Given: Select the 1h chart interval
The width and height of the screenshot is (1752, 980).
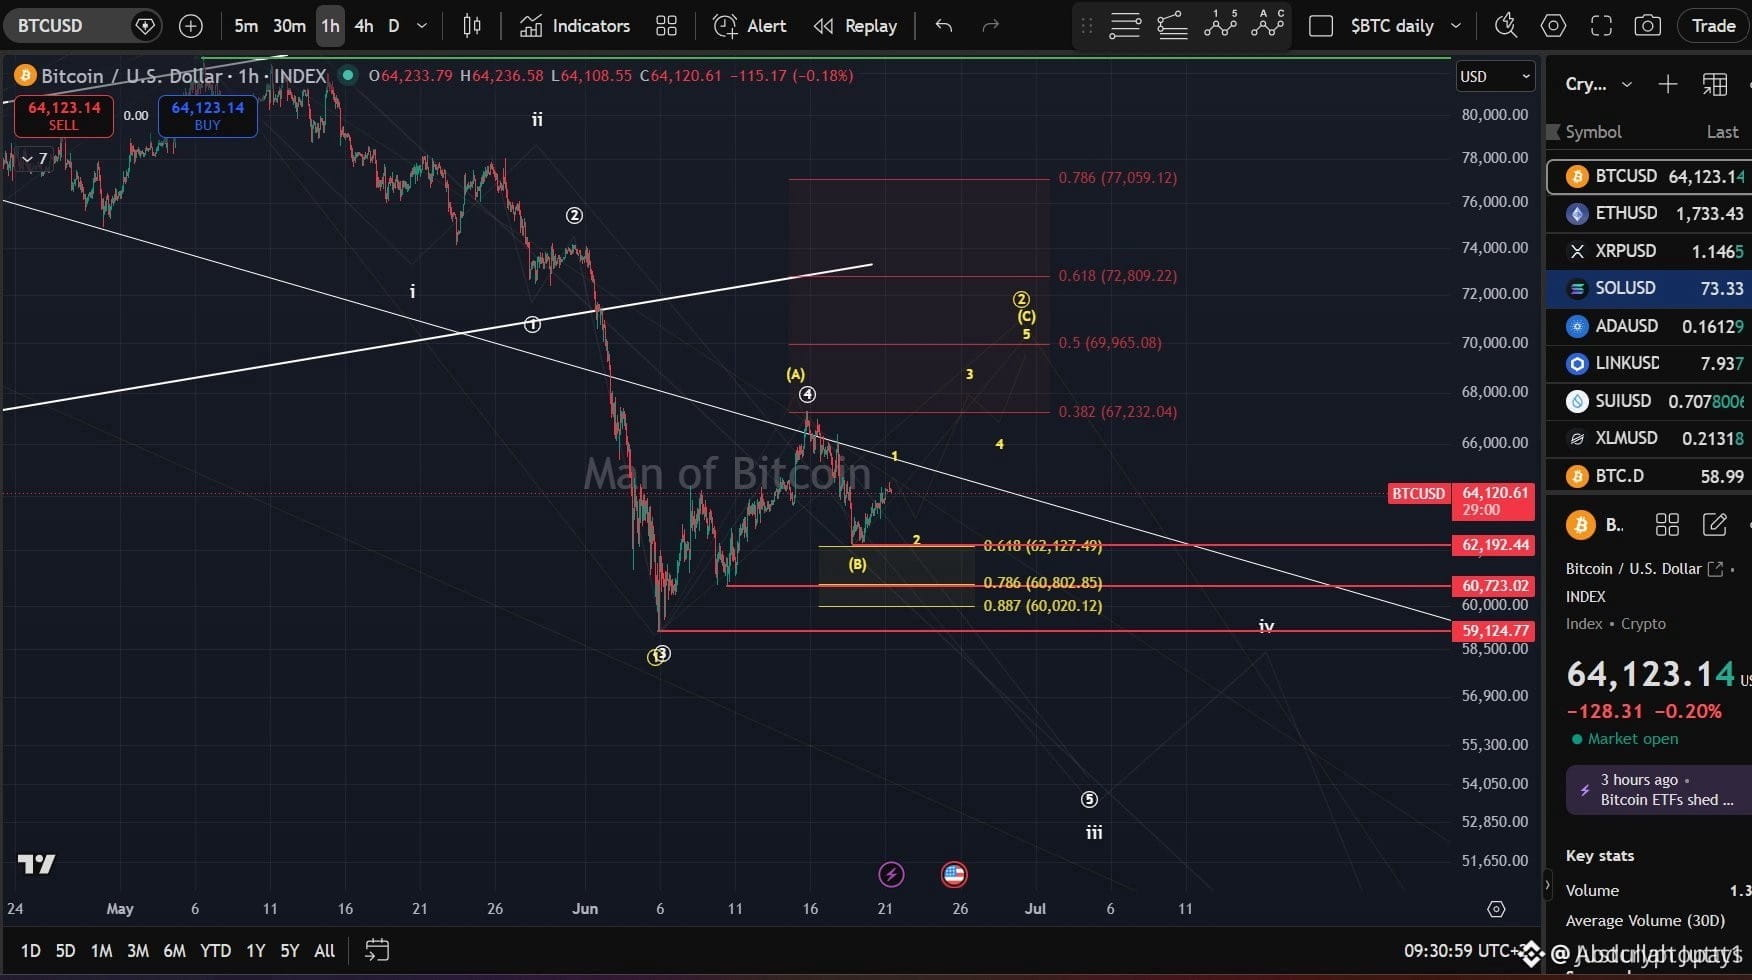Looking at the screenshot, I should [330, 26].
